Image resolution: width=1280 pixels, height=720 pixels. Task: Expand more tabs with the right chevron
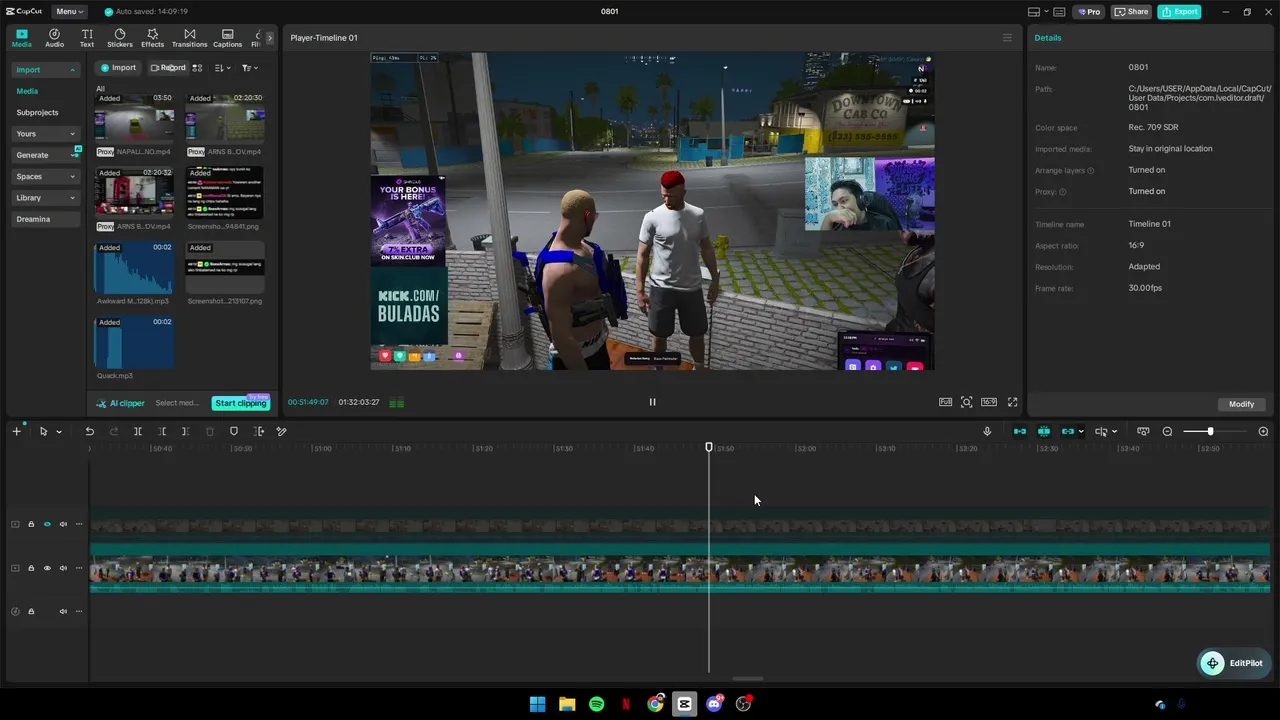[x=269, y=38]
